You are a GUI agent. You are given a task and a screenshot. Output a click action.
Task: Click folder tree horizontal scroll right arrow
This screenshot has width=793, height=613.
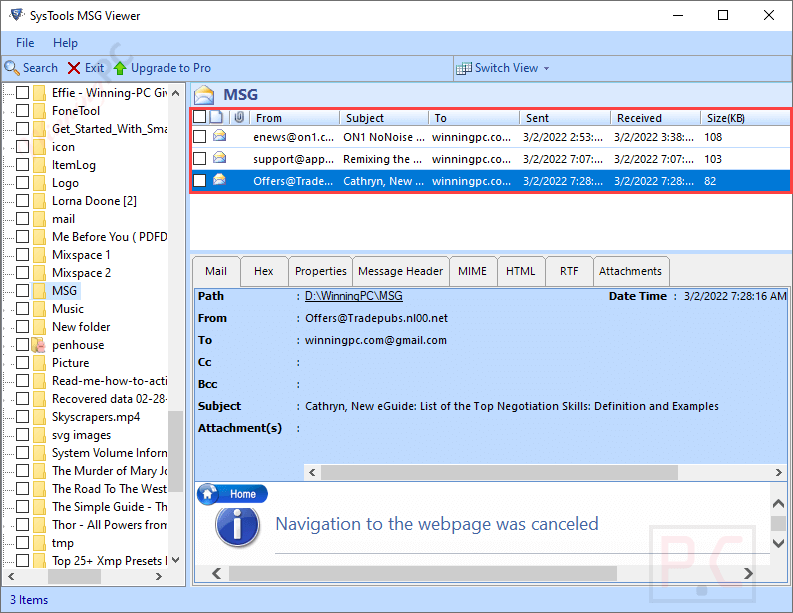point(159,577)
